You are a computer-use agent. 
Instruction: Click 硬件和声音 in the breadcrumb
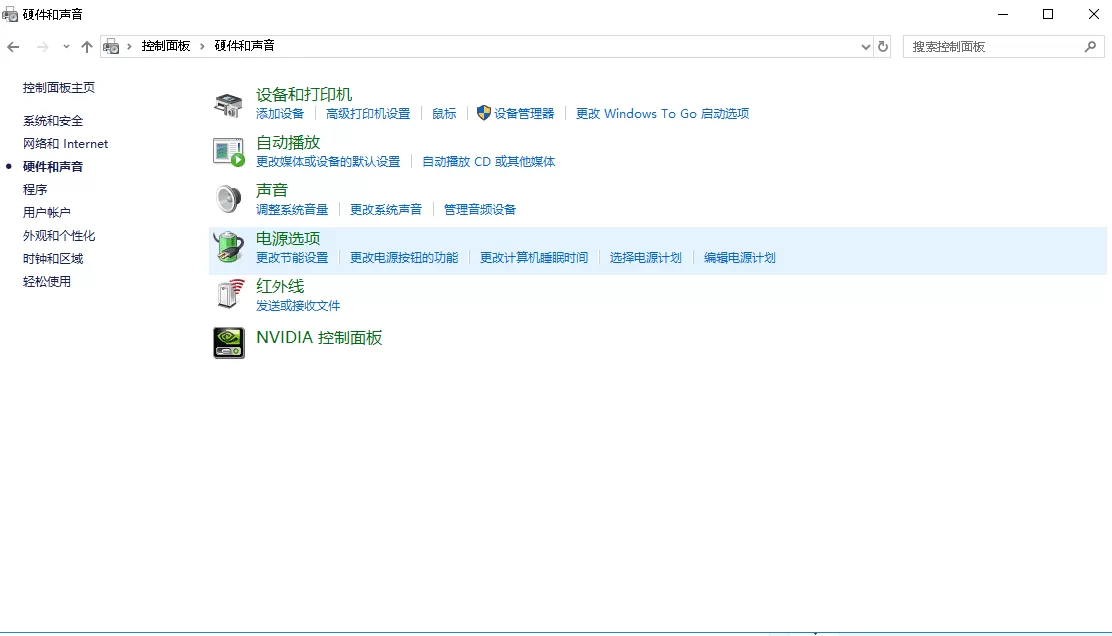tap(245, 46)
